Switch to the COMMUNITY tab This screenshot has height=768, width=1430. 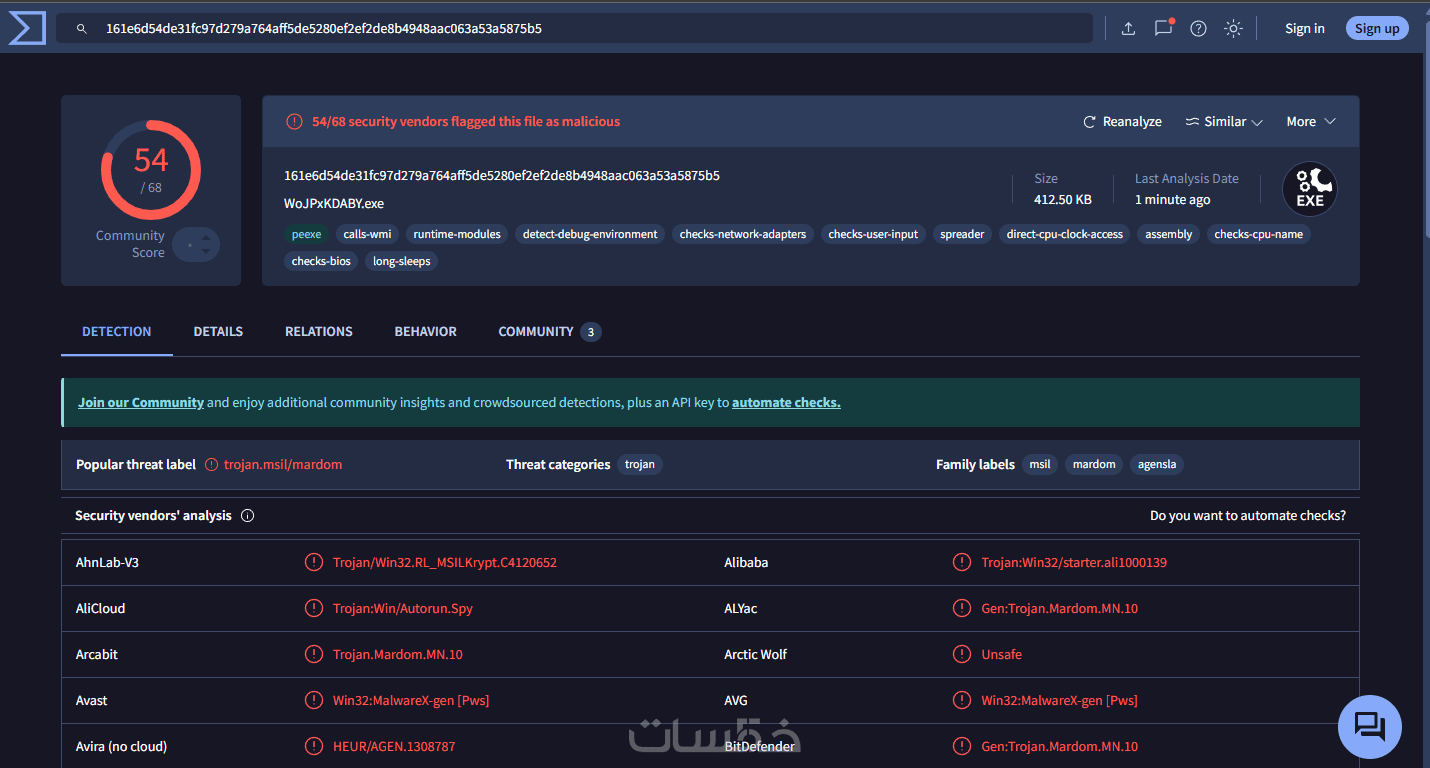[x=549, y=332]
